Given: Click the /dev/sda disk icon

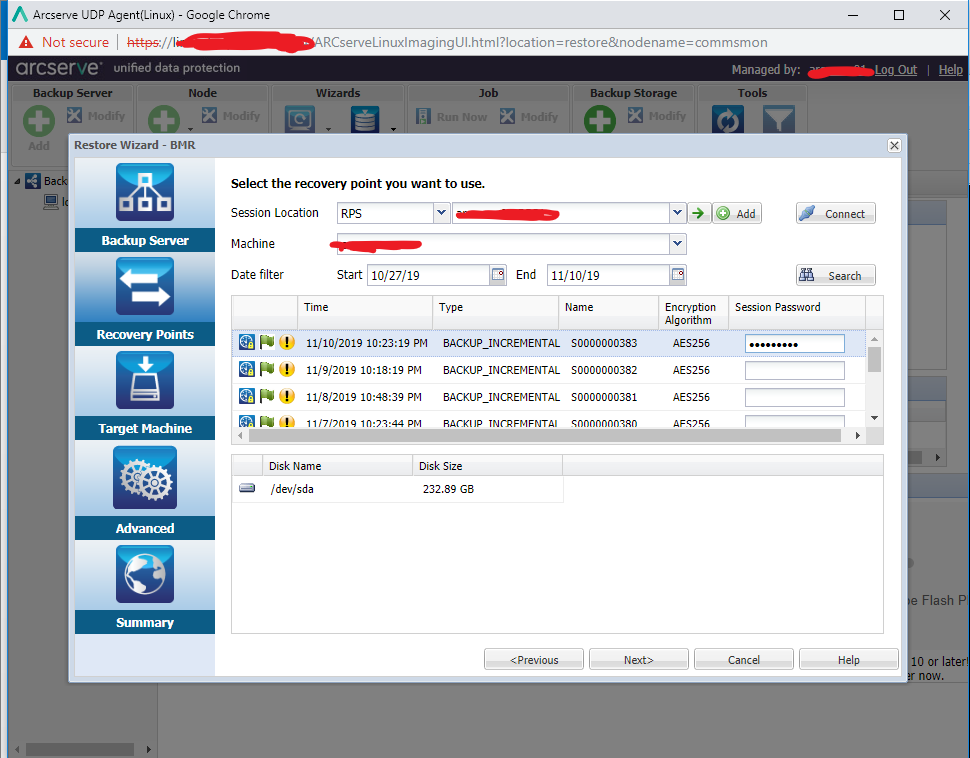Looking at the screenshot, I should click(x=247, y=488).
